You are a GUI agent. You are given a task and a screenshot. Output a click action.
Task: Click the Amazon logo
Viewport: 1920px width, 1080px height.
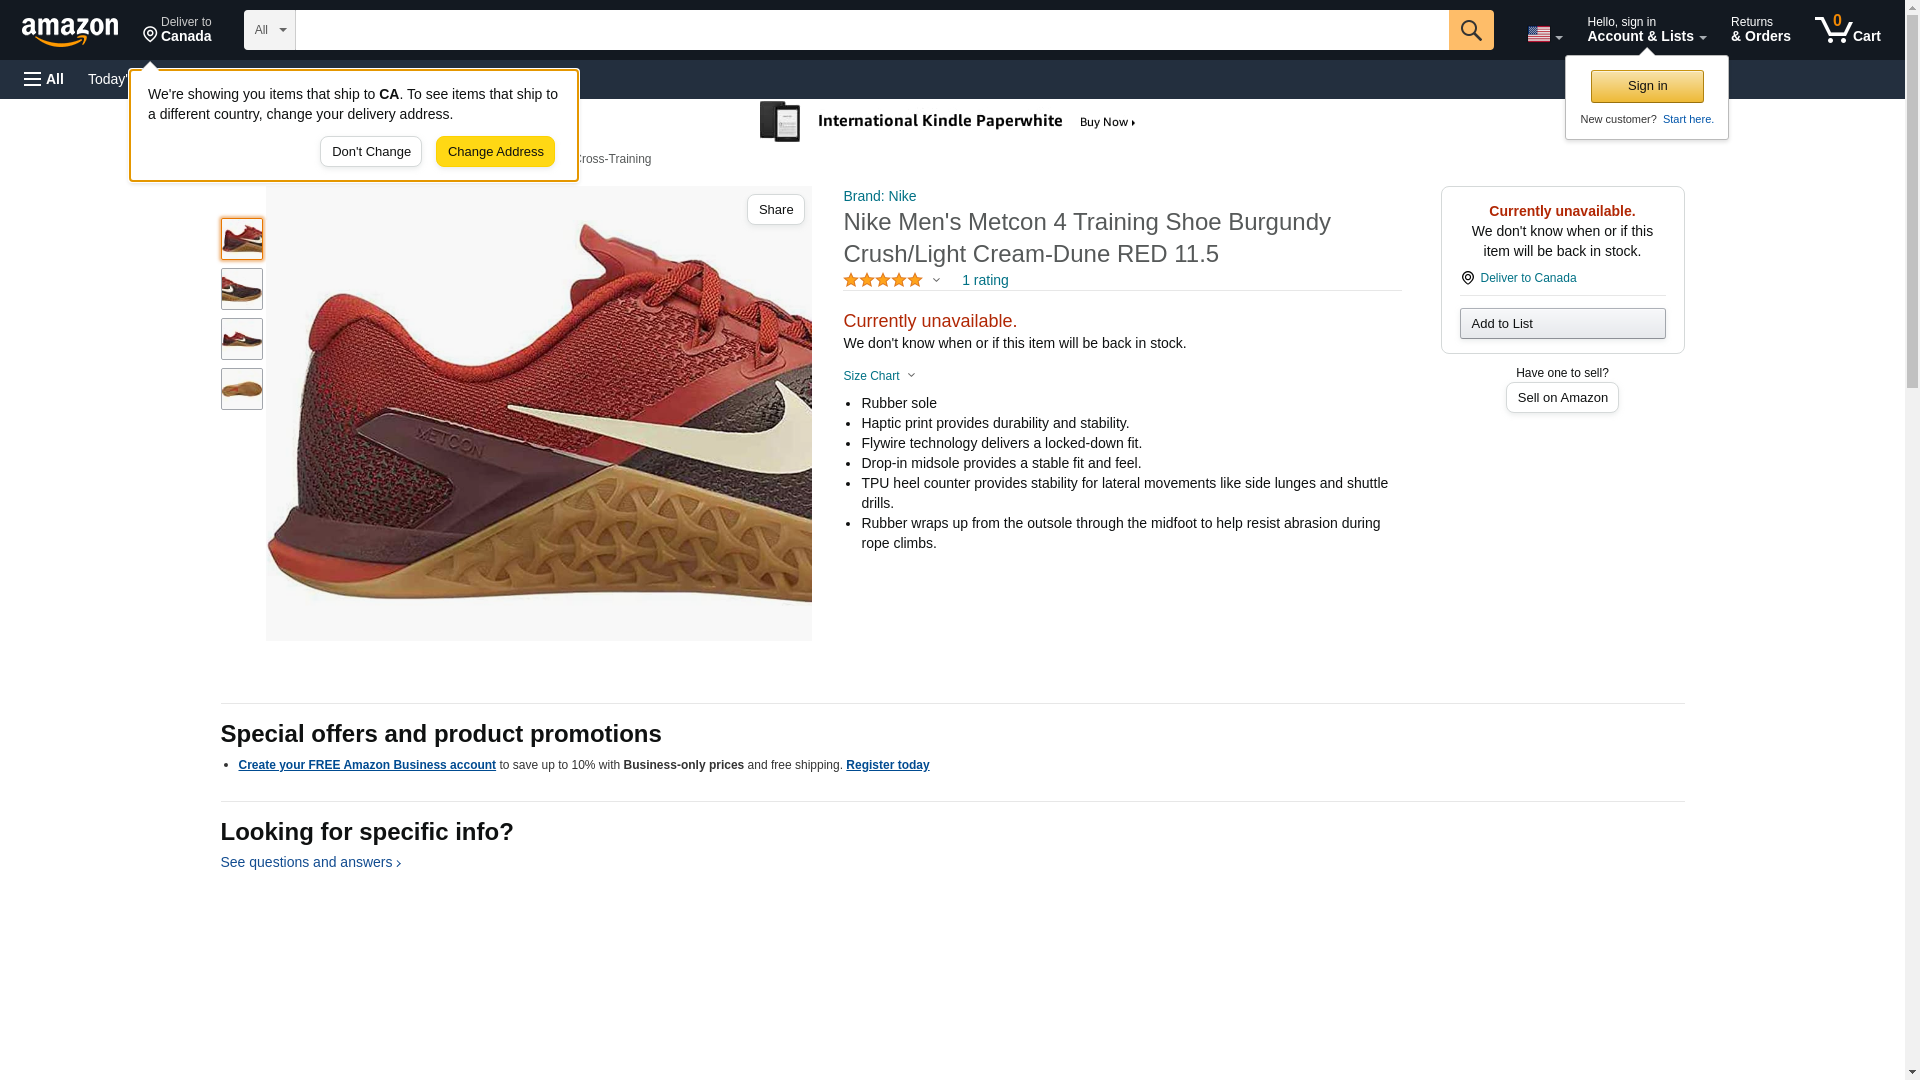(70, 31)
